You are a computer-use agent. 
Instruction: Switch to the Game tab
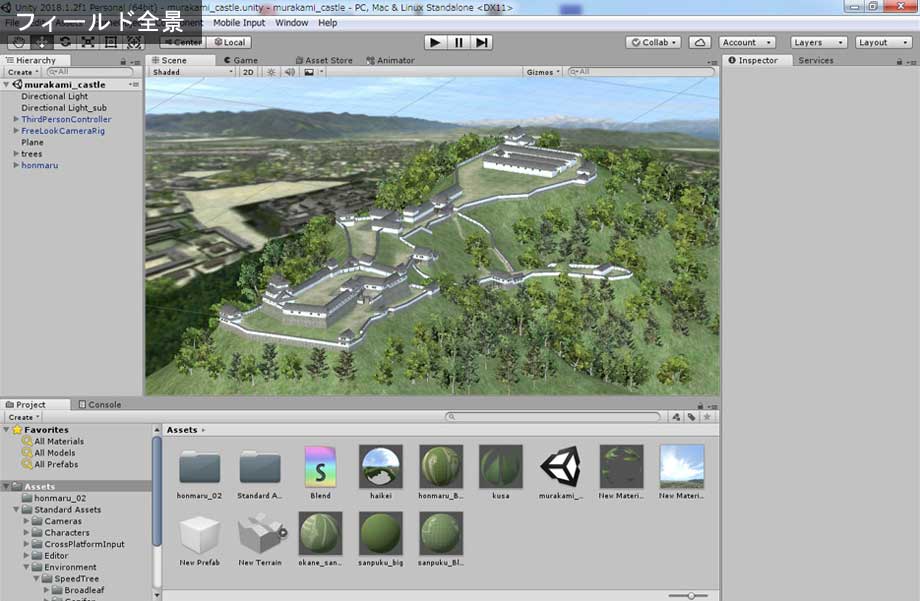(x=241, y=60)
